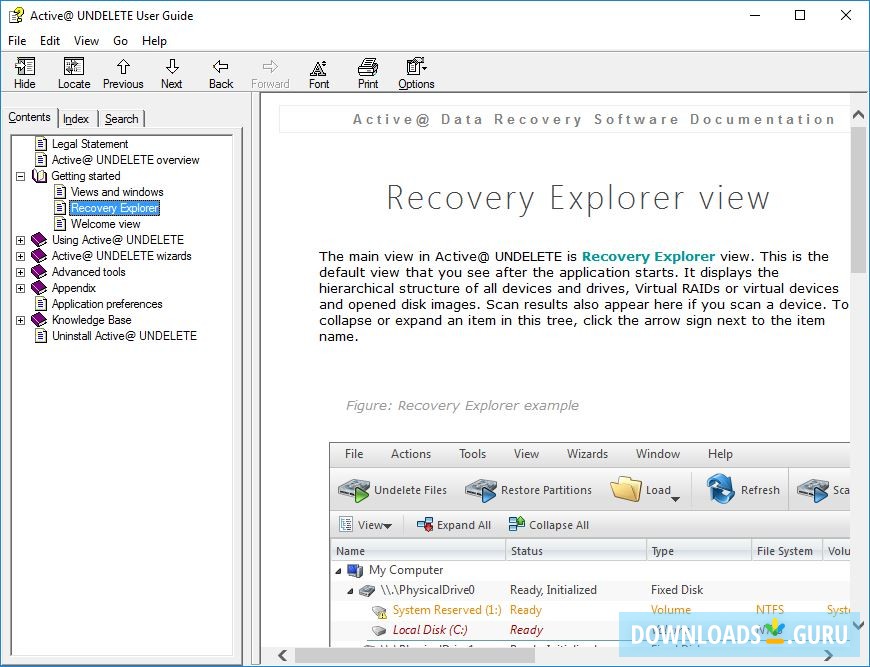Click the Recovery Explorer green link
Image resolution: width=870 pixels, height=667 pixels.
(648, 256)
